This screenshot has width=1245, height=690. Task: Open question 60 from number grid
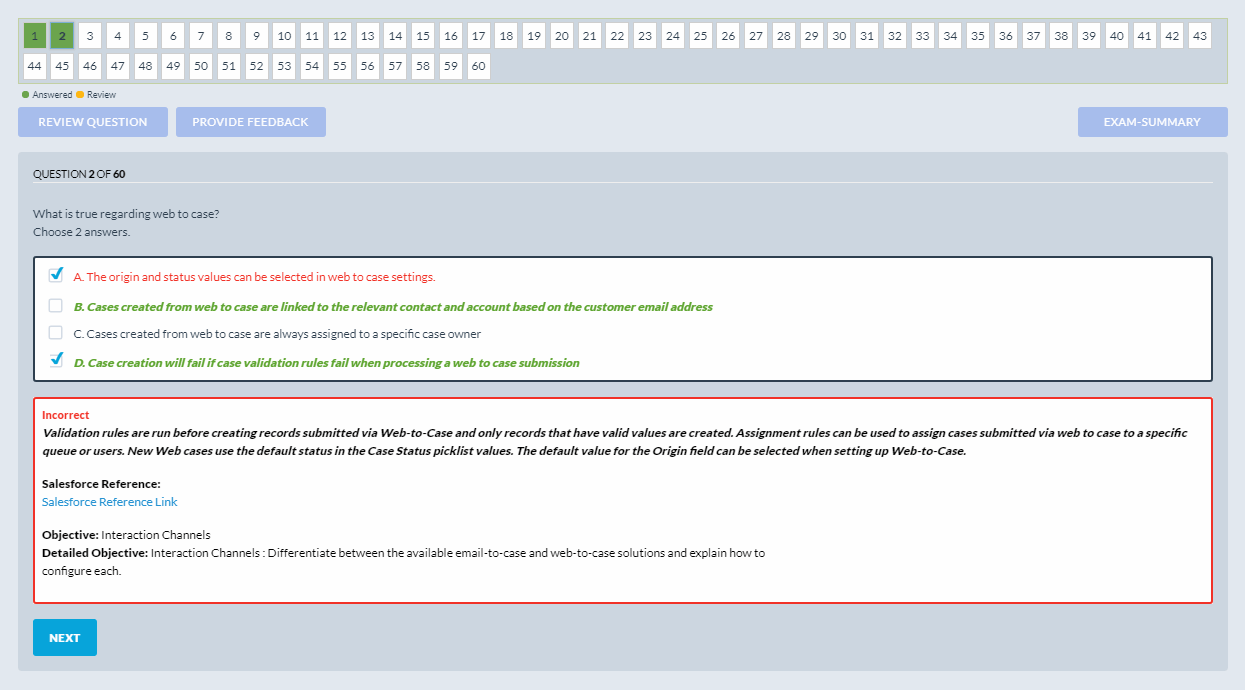(479, 67)
